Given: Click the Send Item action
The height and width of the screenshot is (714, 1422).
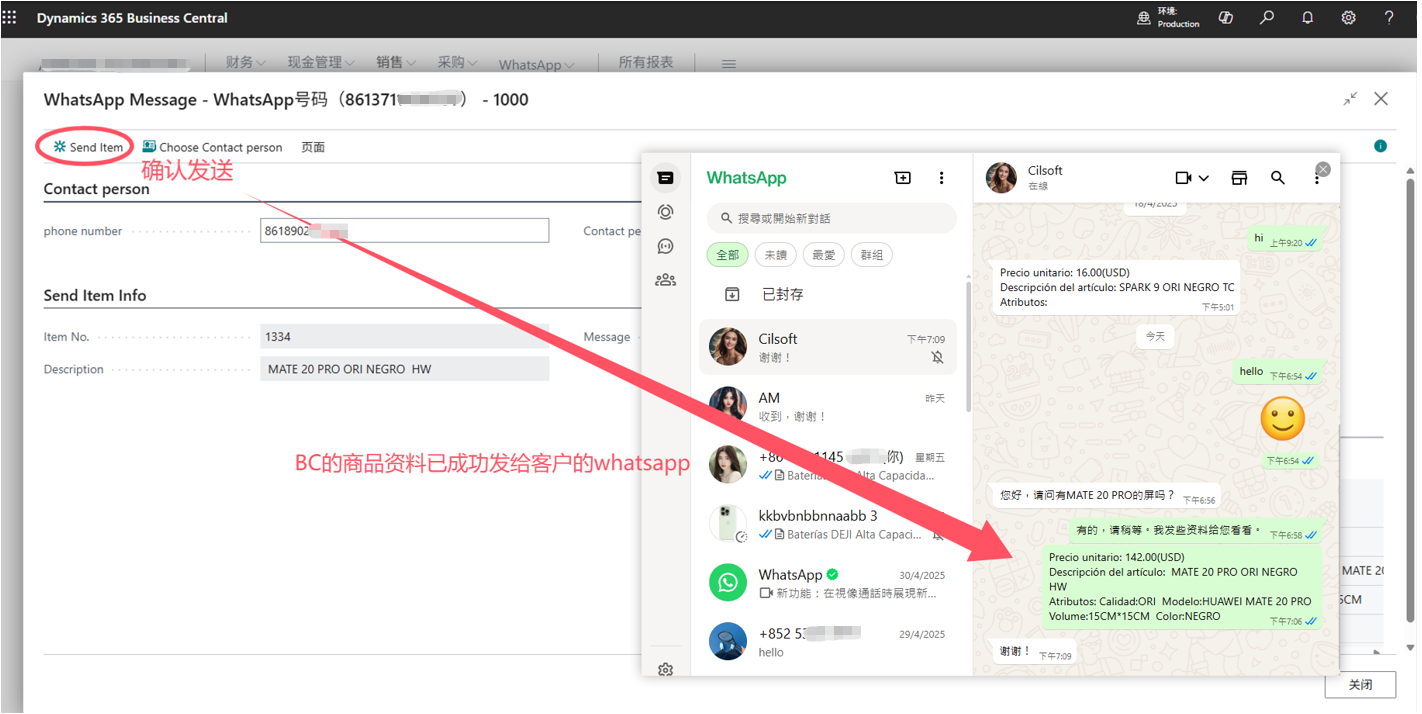Looking at the screenshot, I should 88,147.
